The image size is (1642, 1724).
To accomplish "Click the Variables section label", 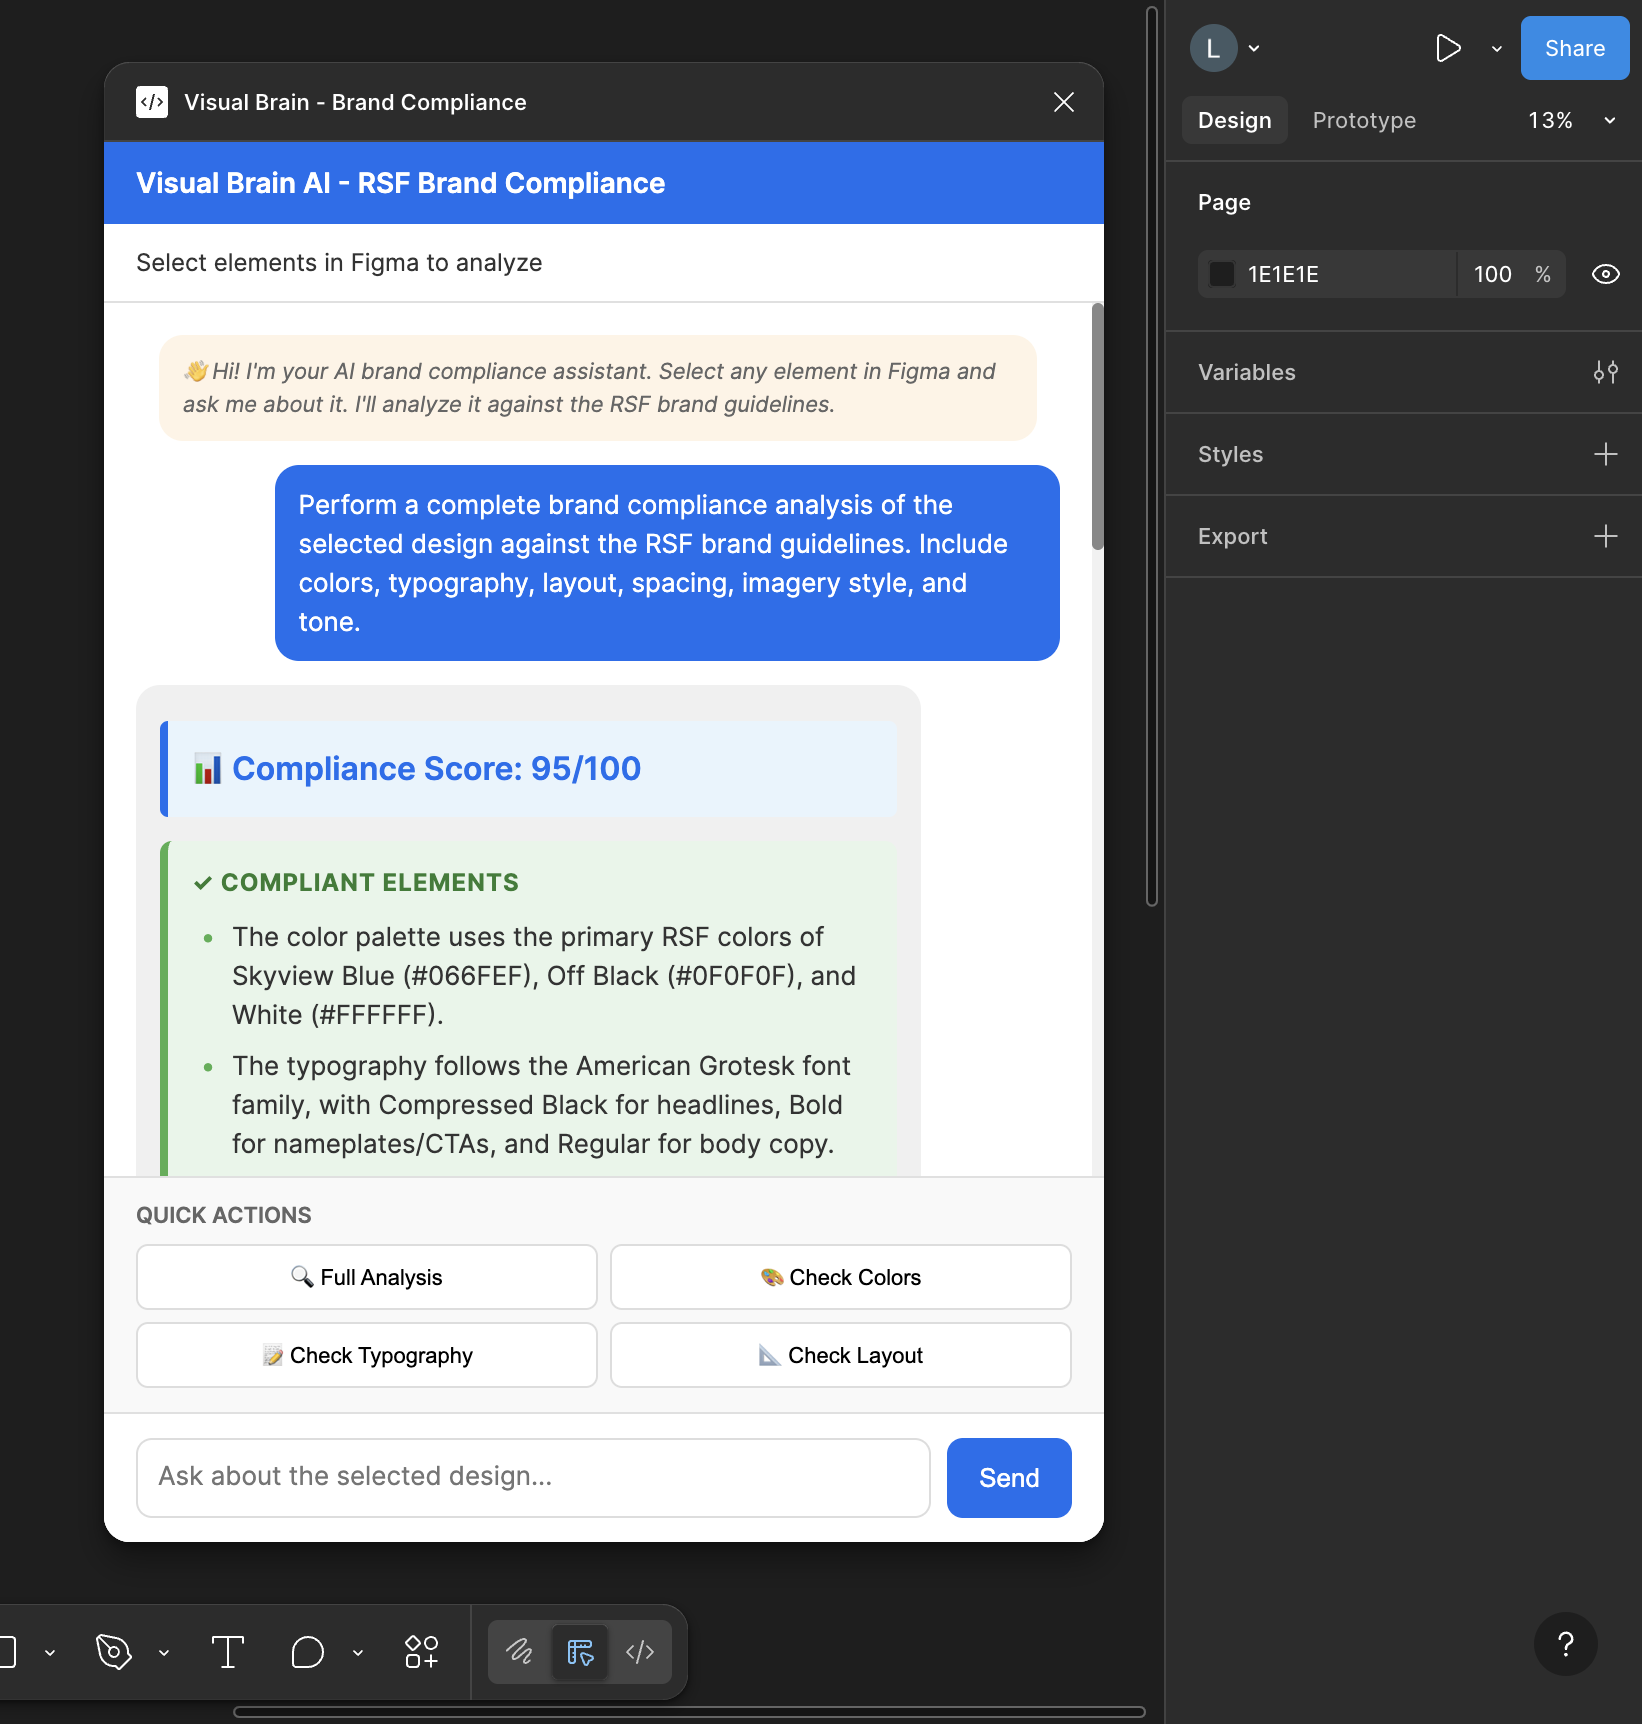I will pos(1247,372).
